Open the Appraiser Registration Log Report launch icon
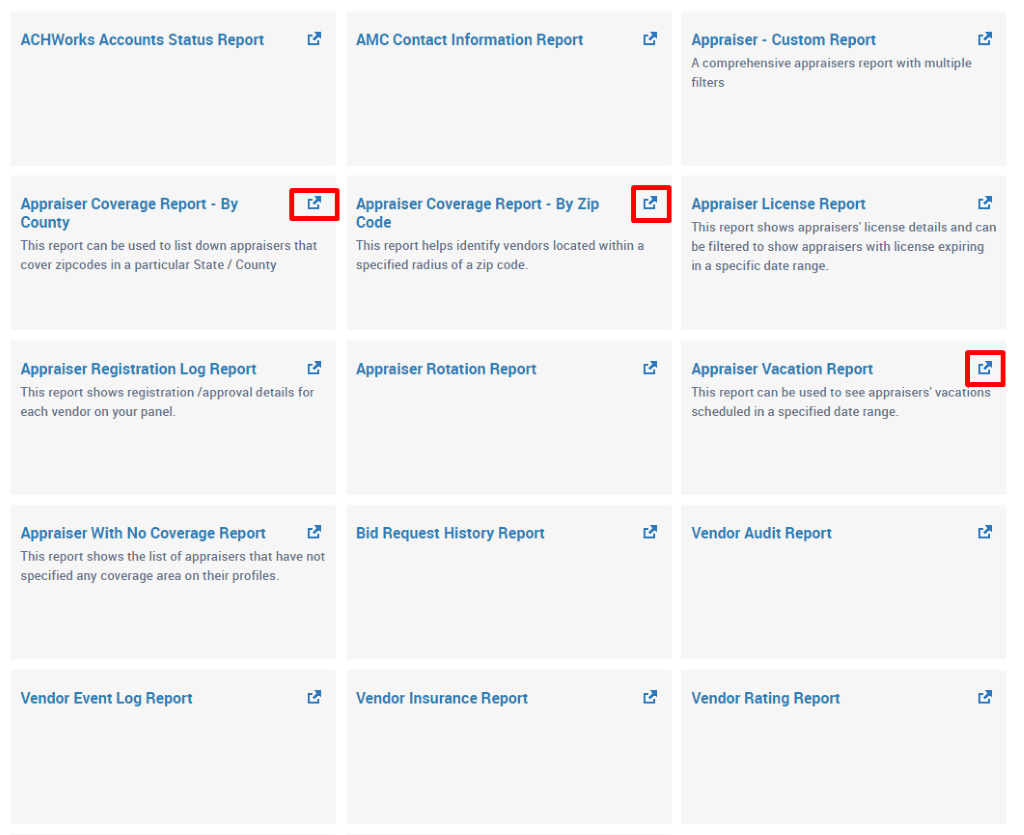The height and width of the screenshot is (835, 1024). pyautogui.click(x=313, y=367)
